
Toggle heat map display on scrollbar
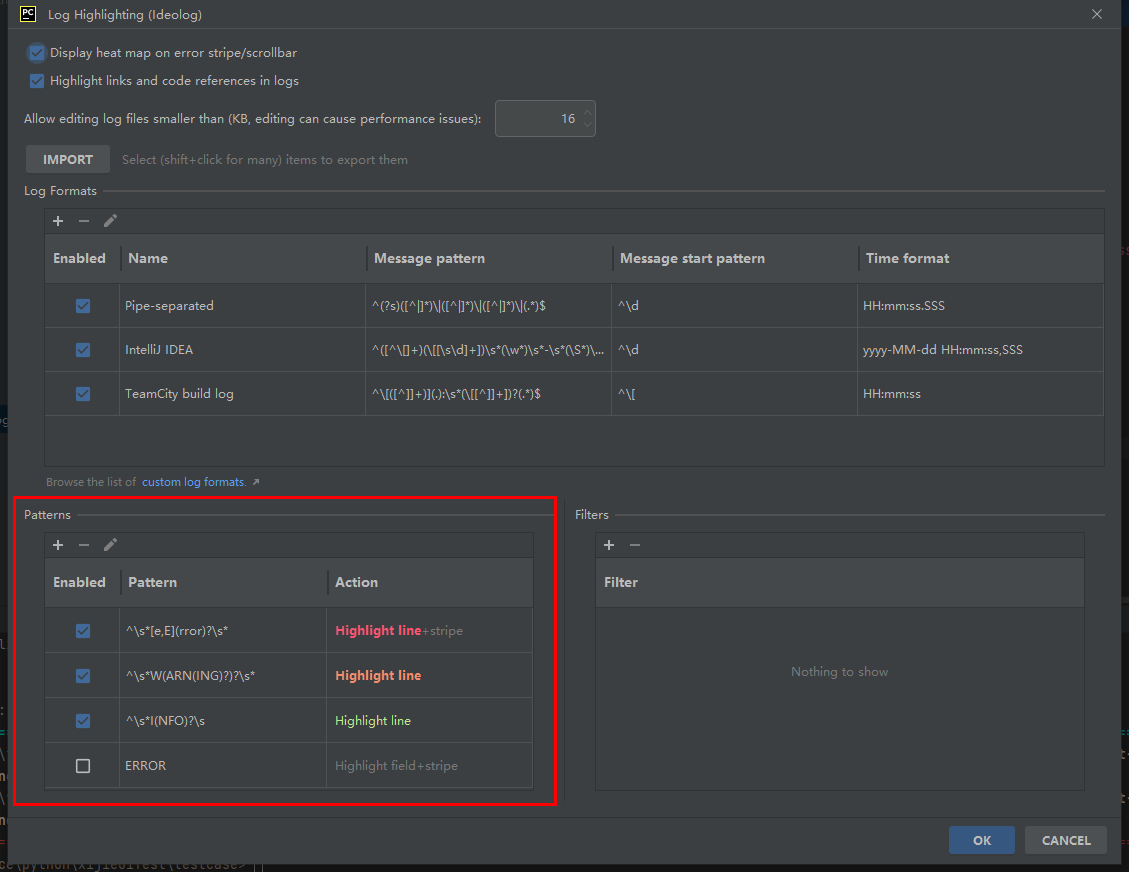coord(37,53)
